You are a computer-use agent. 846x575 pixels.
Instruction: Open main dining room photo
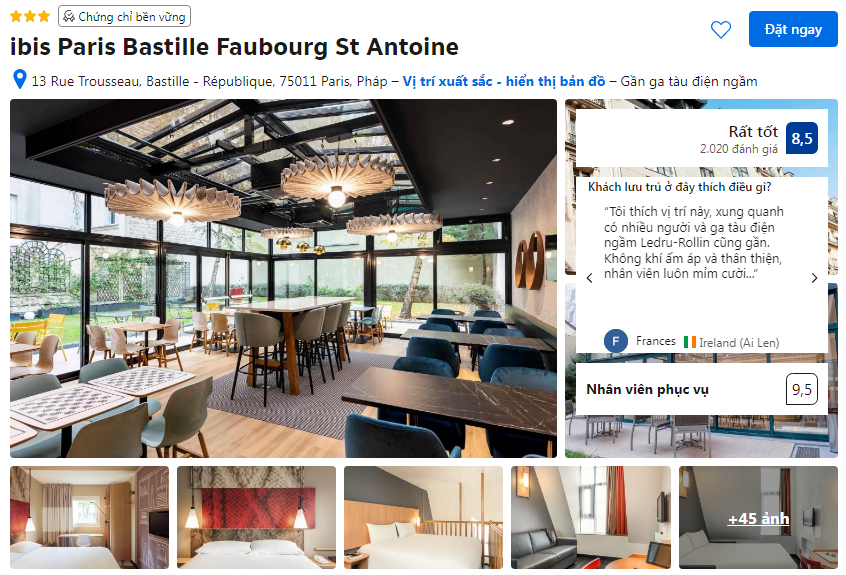tap(283, 278)
